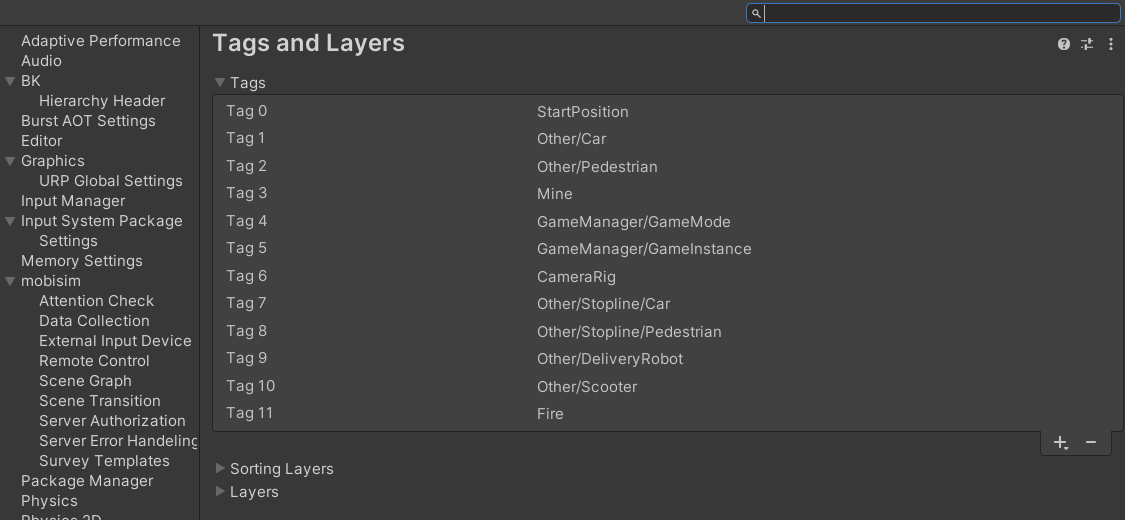
Task: Select the Other/Car tag value
Action: 571,139
